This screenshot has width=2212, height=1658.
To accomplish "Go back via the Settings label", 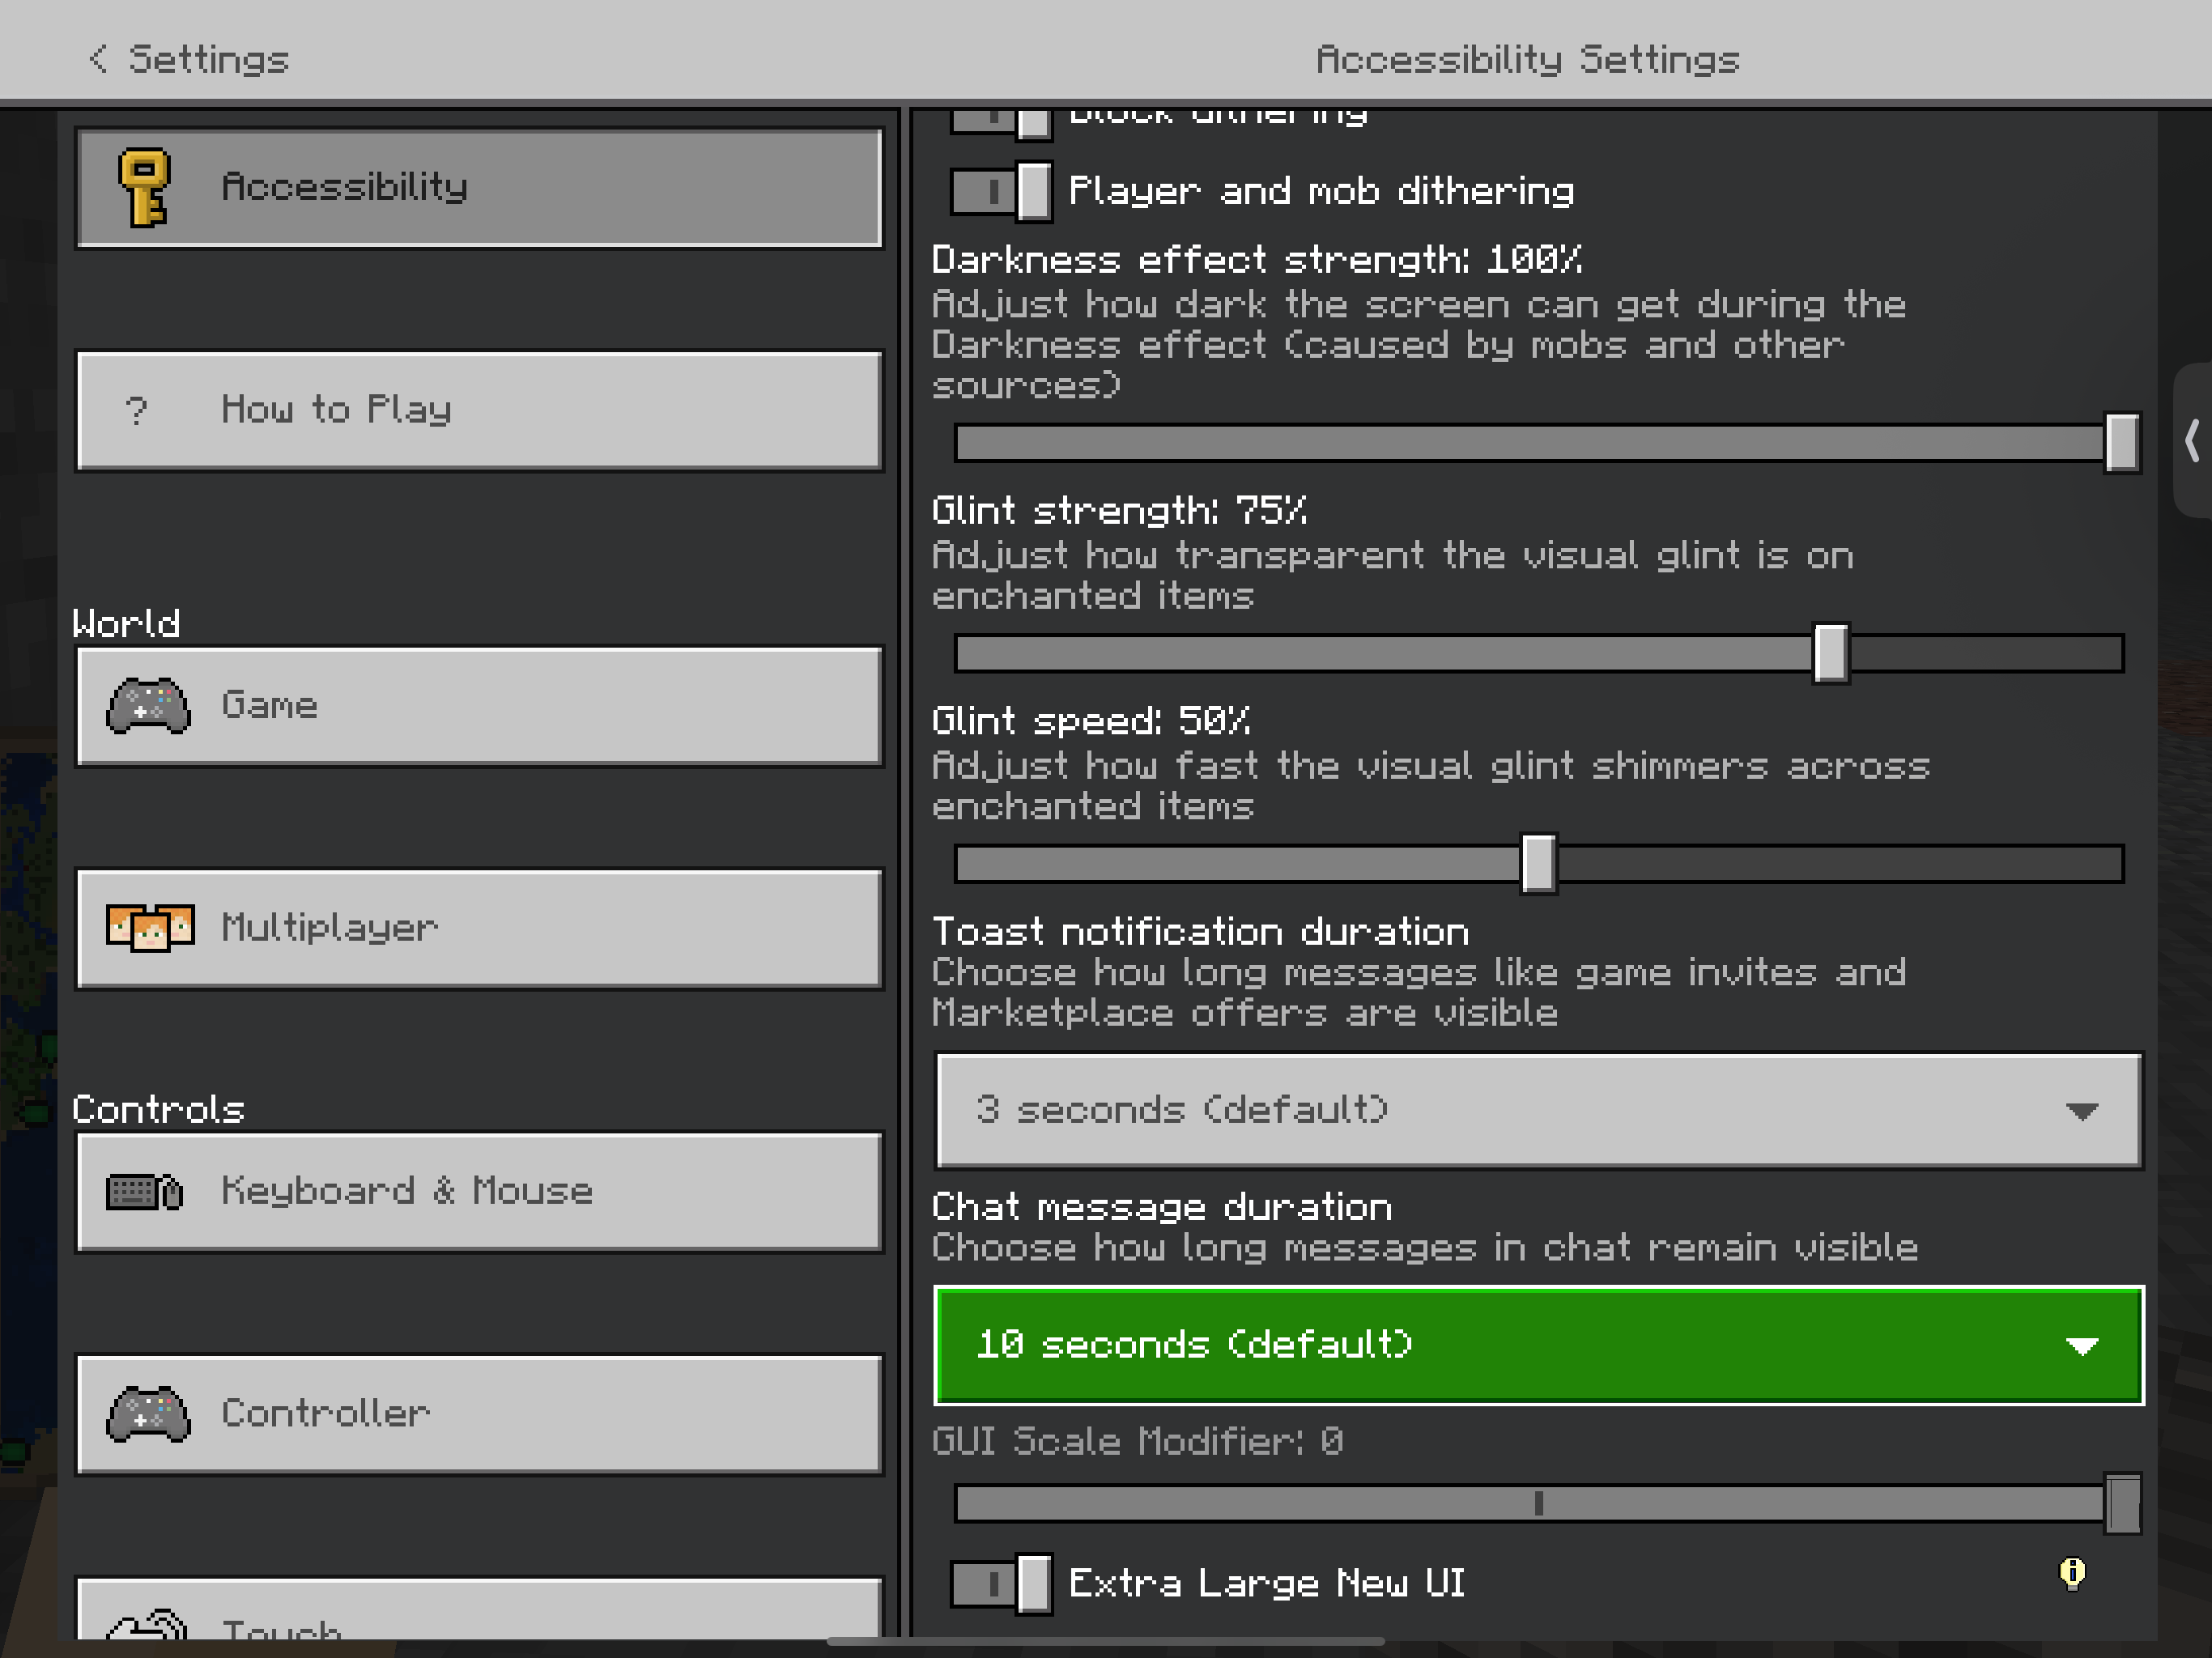I will 209,59.
